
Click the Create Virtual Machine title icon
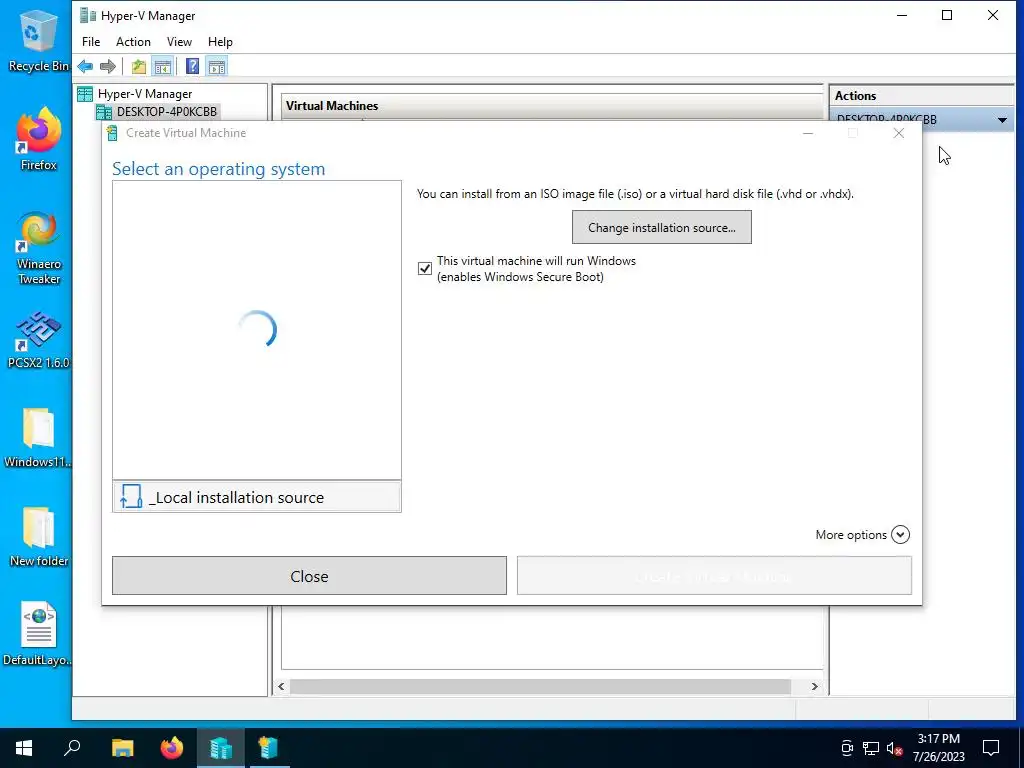(112, 133)
